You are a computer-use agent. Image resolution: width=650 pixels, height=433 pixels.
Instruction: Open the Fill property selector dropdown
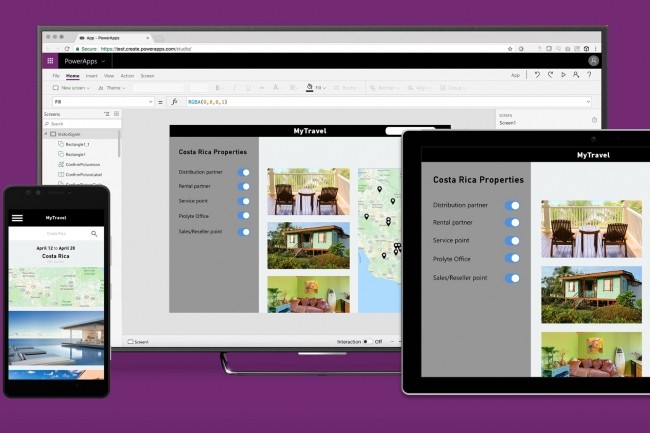point(103,102)
